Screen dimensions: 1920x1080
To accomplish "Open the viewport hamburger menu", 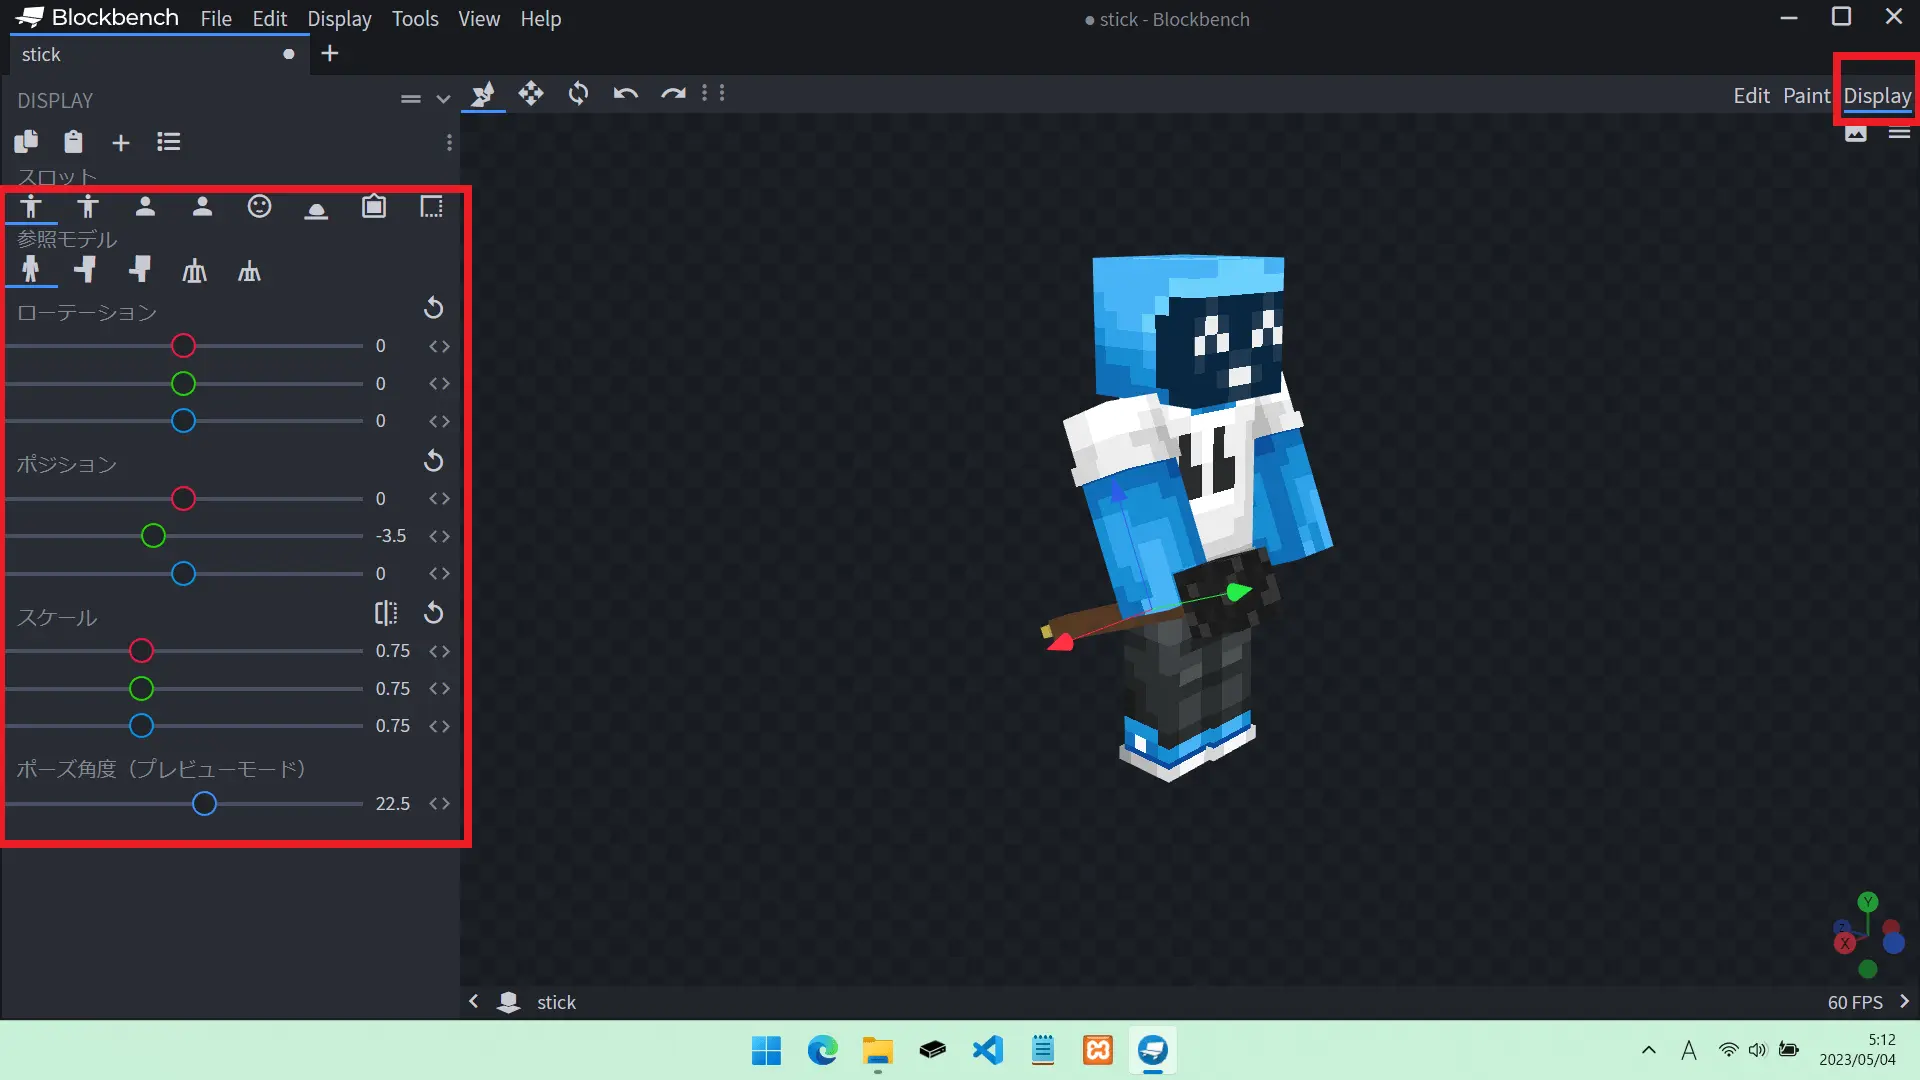I will [x=1899, y=133].
